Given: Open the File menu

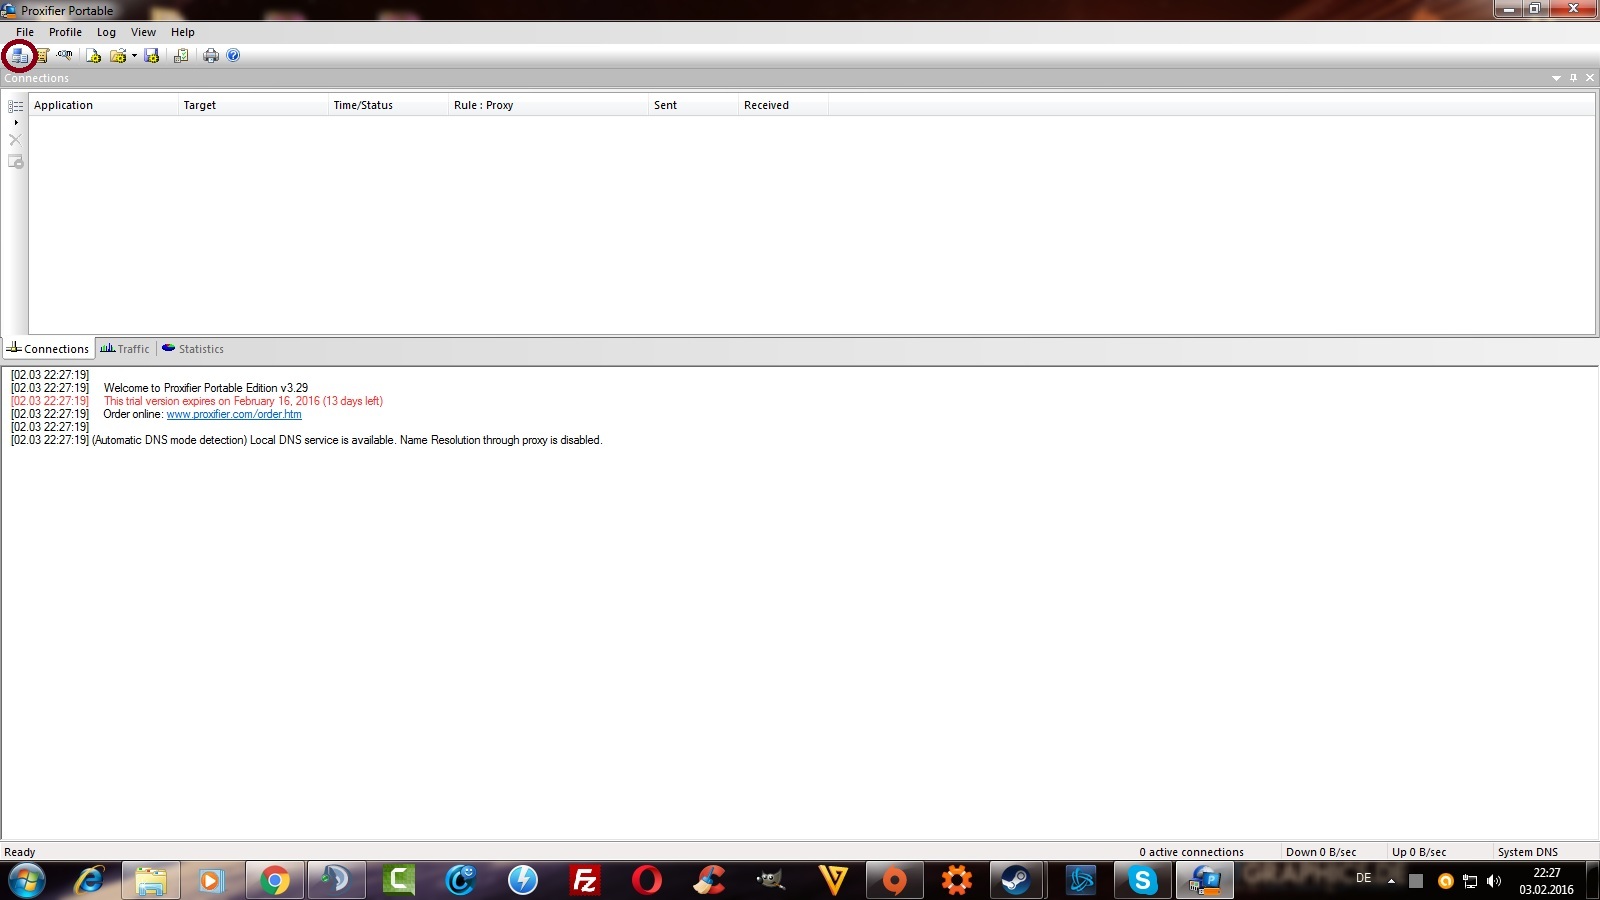Looking at the screenshot, I should coord(25,32).
